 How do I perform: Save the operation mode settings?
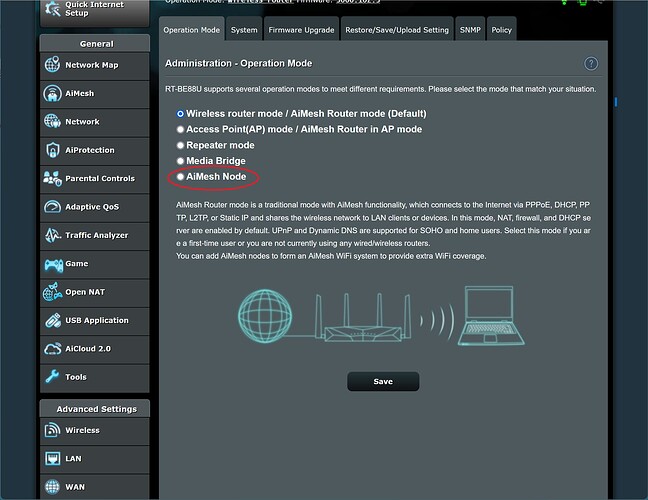[x=383, y=381]
